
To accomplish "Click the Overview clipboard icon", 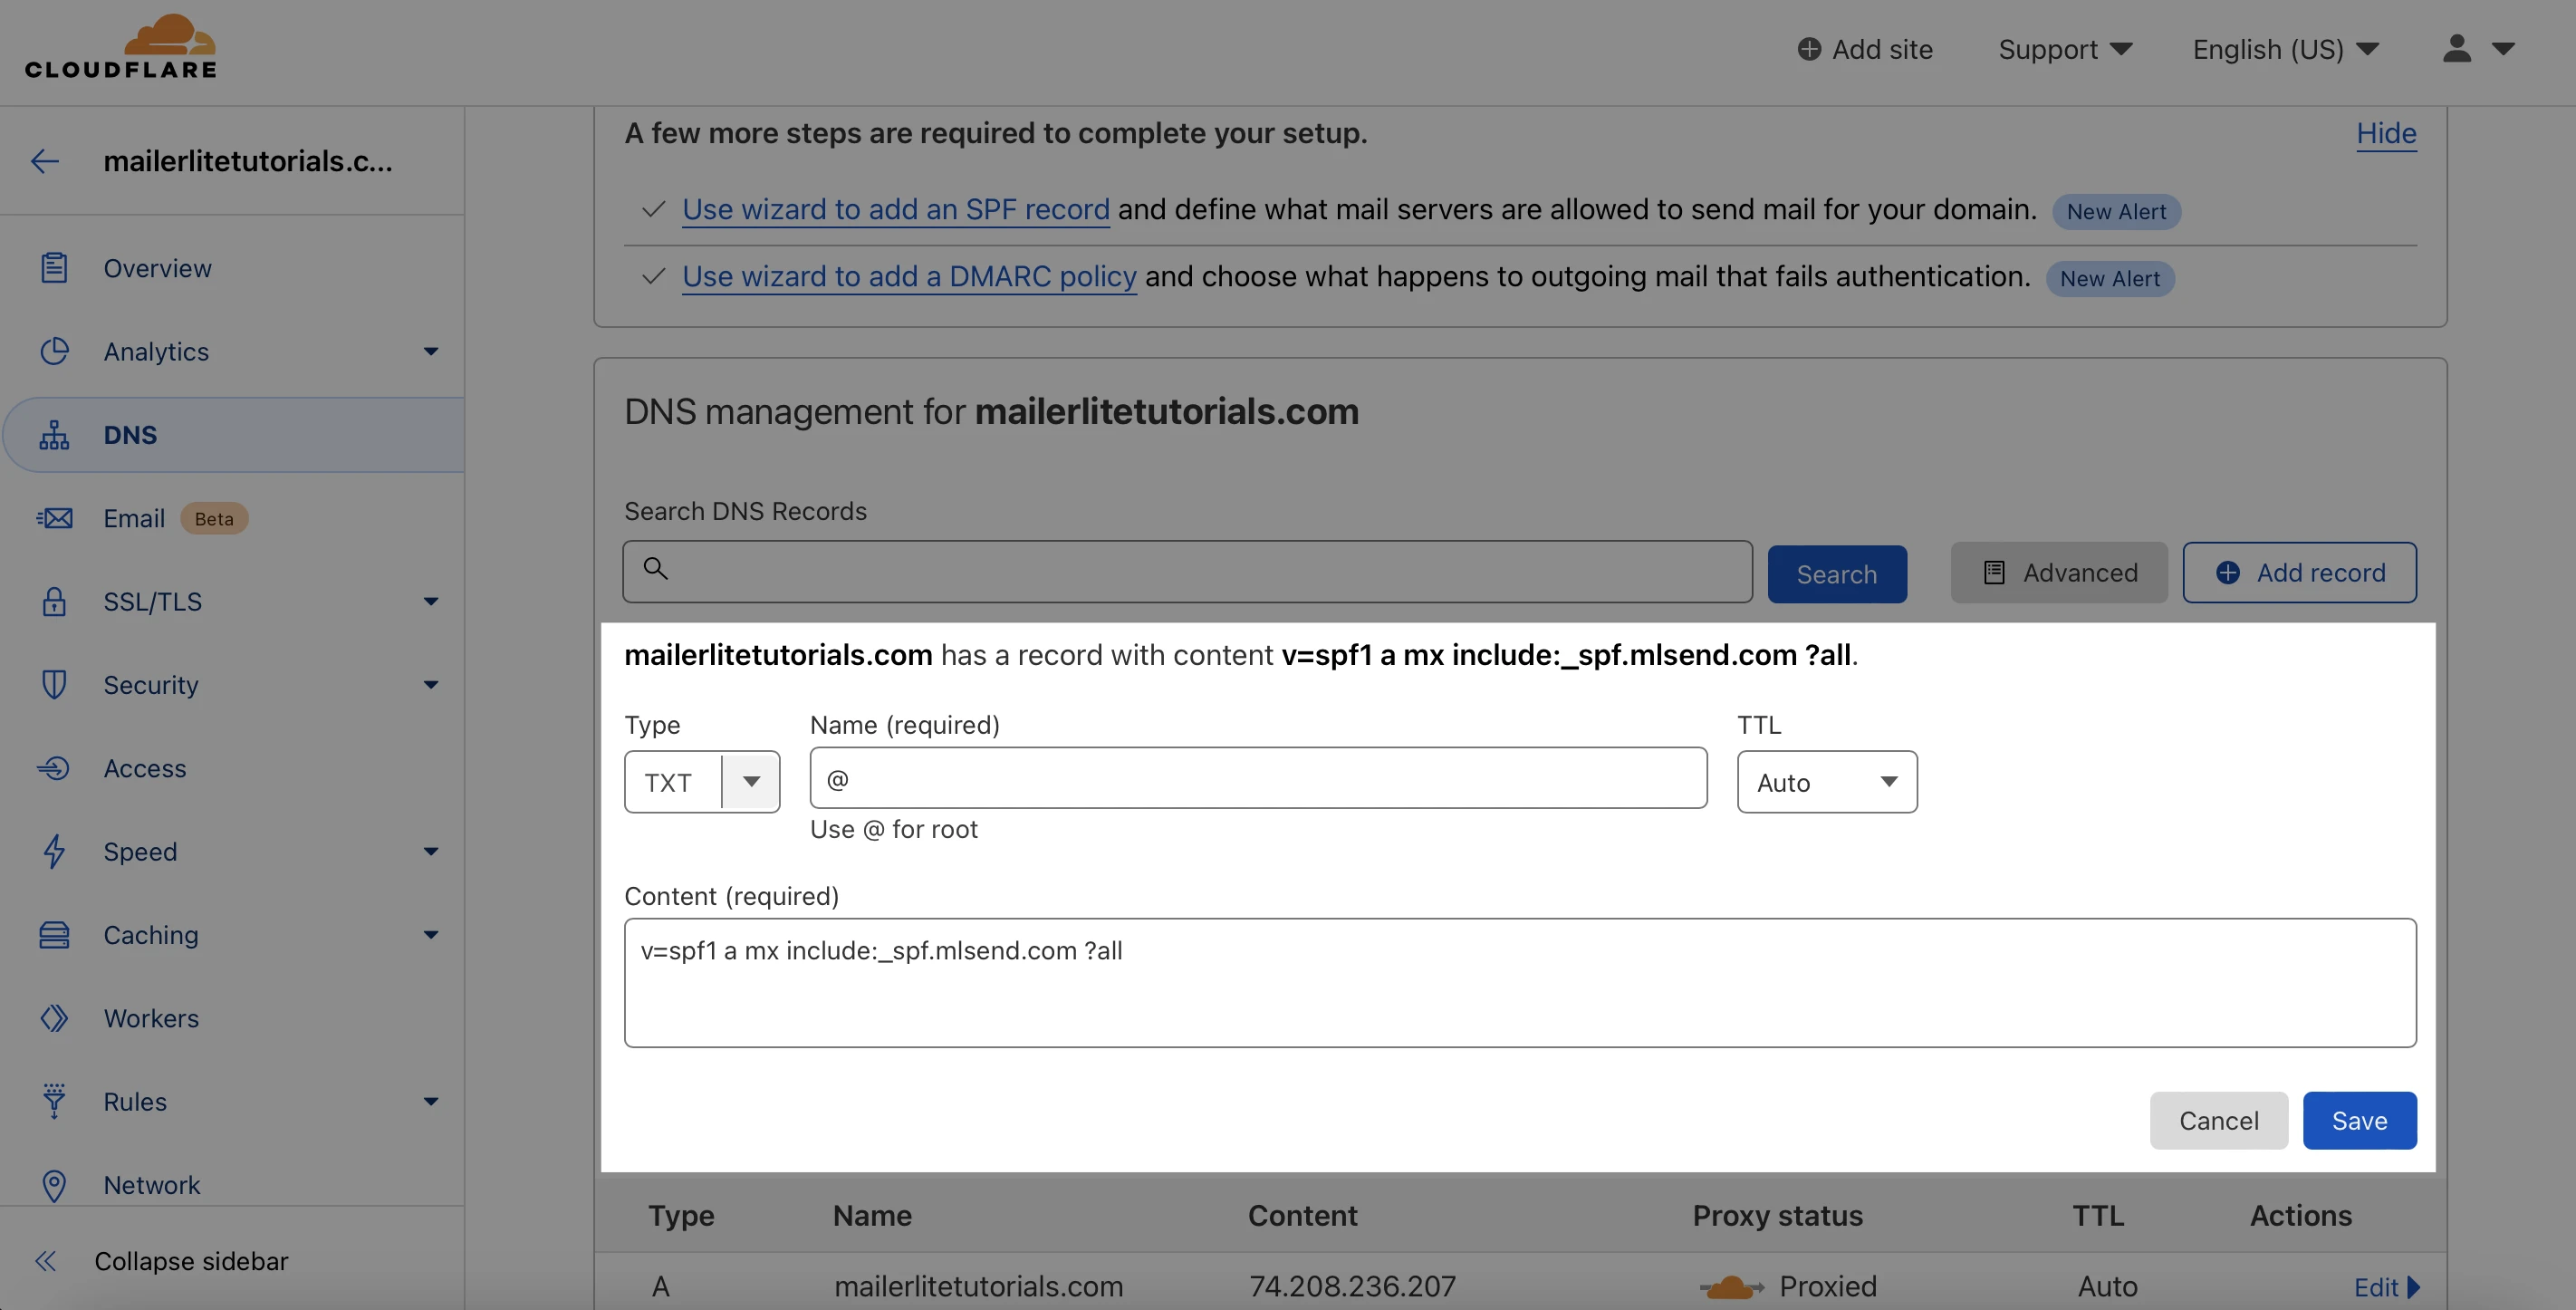I will [54, 268].
